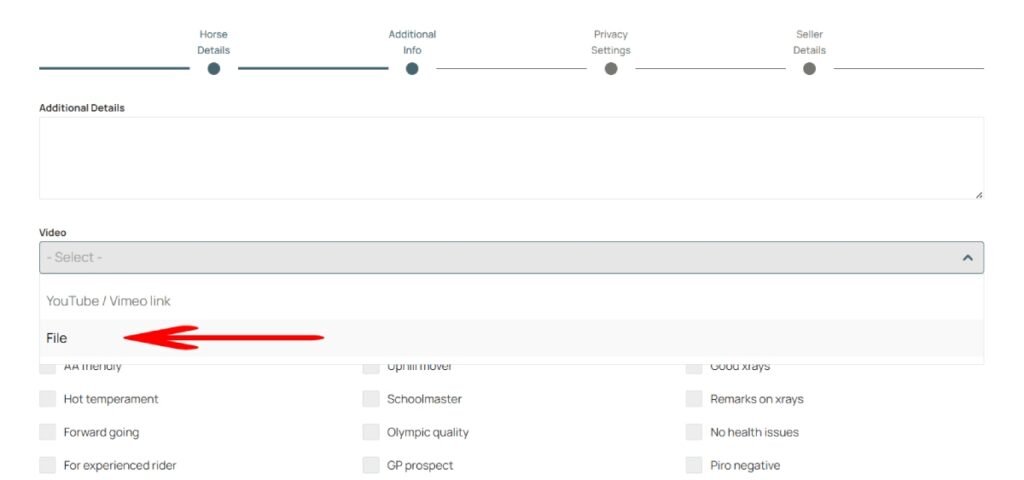The height and width of the screenshot is (480, 1024).
Task: Jump to Privacy Settings step circle
Action: click(611, 69)
